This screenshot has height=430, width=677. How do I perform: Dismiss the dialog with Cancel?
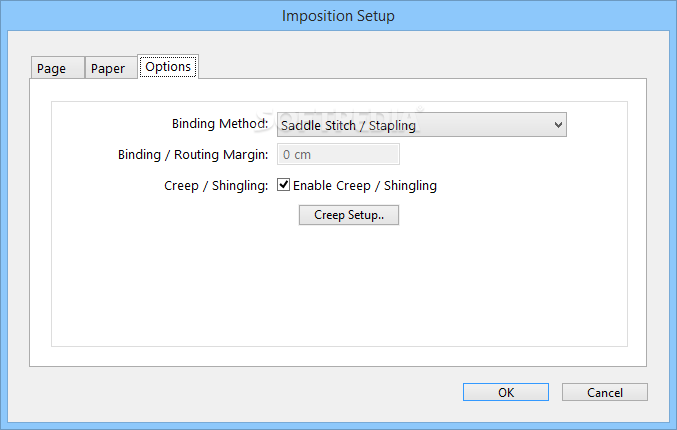pyautogui.click(x=604, y=392)
